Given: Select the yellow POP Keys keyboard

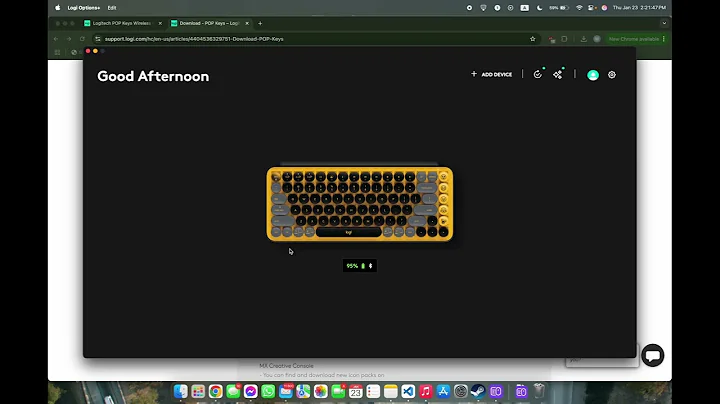Looking at the screenshot, I should point(360,204).
